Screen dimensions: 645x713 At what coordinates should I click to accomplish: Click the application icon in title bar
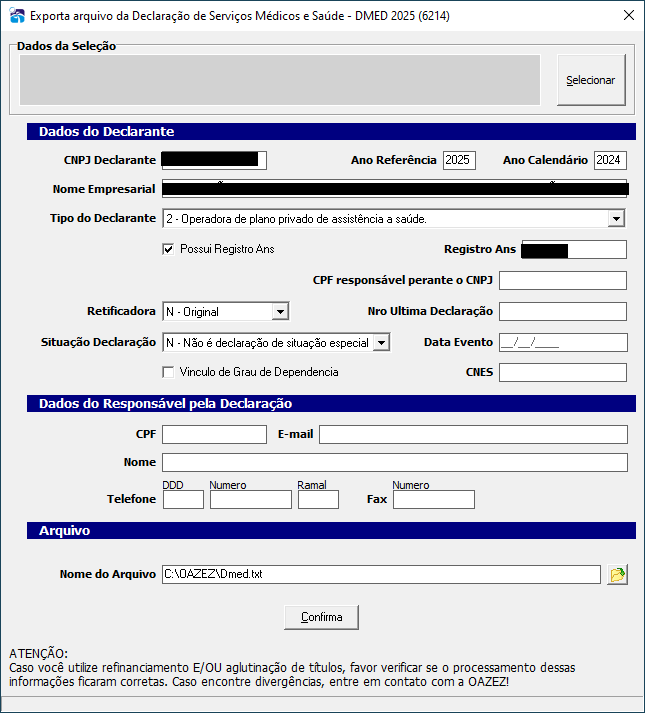point(17,15)
